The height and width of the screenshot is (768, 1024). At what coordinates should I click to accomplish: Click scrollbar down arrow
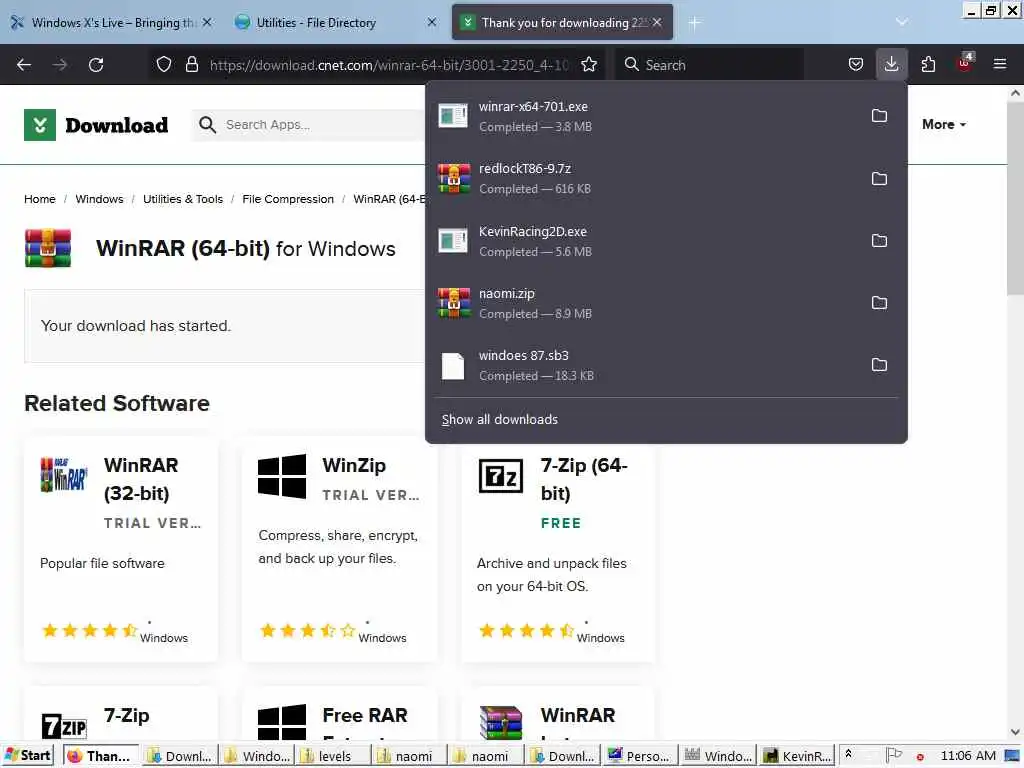(1015, 732)
